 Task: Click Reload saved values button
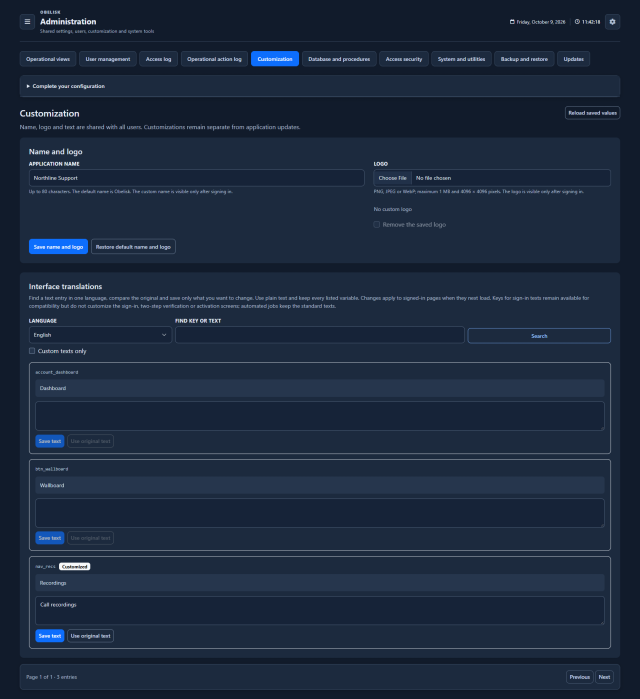[592, 113]
